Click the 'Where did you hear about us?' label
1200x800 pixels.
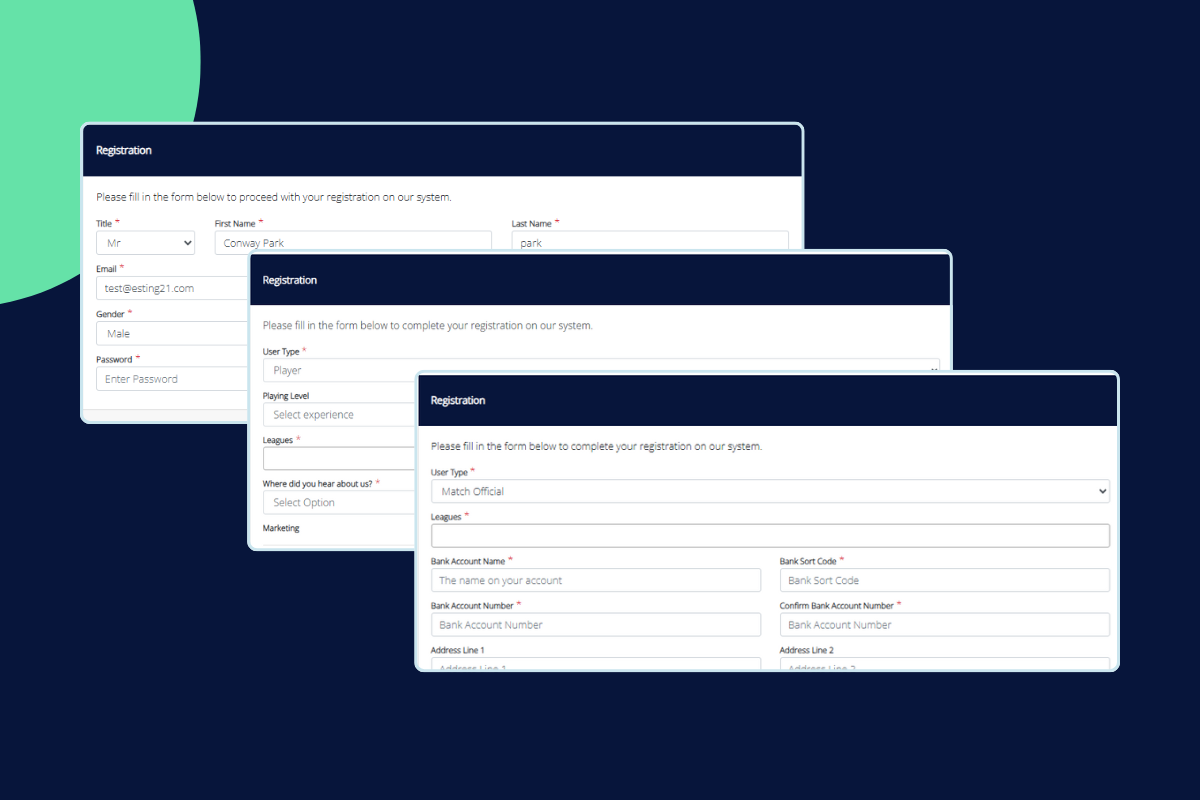click(x=317, y=484)
